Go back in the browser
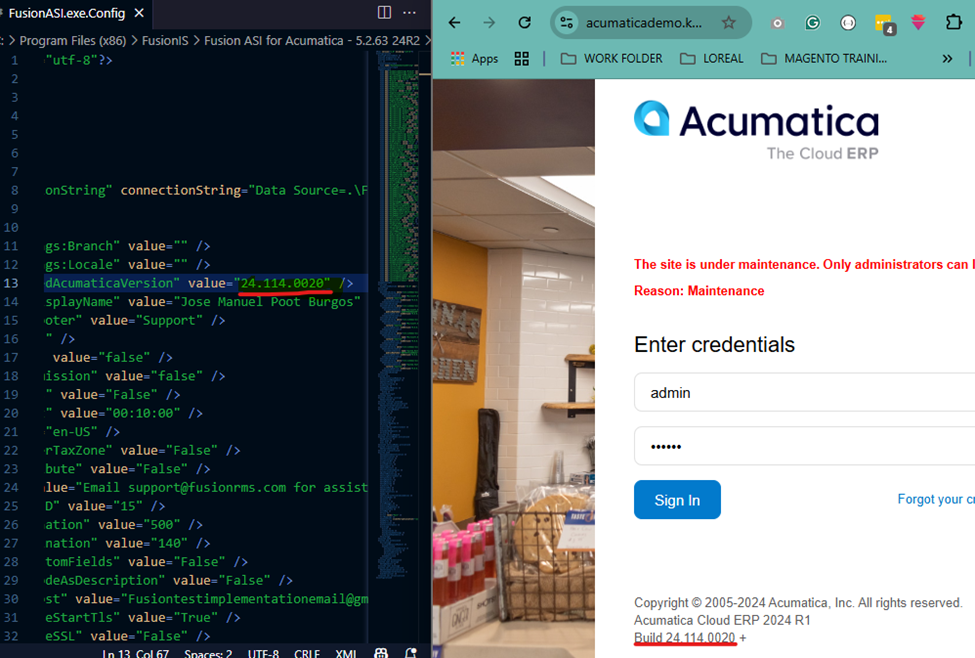Screen dimensions: 975x658 tap(455, 23)
